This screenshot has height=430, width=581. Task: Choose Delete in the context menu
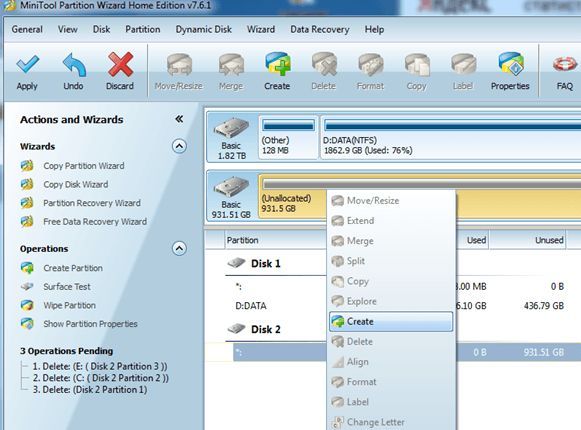[x=391, y=341]
